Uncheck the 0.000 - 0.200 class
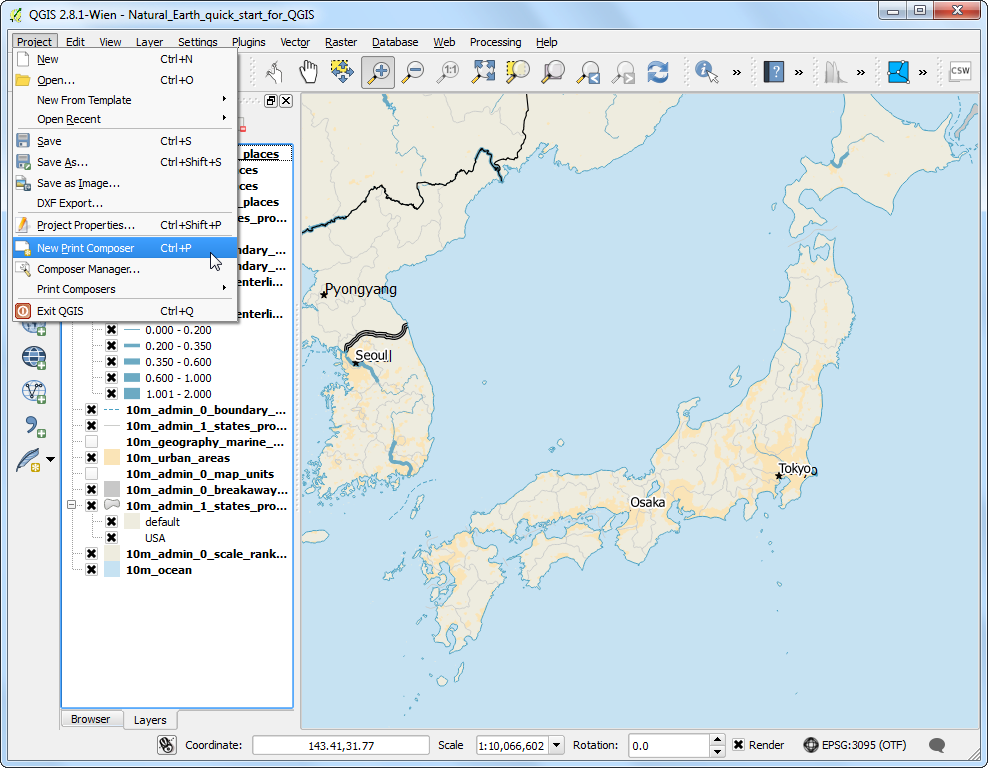The height and width of the screenshot is (768, 988). [112, 330]
